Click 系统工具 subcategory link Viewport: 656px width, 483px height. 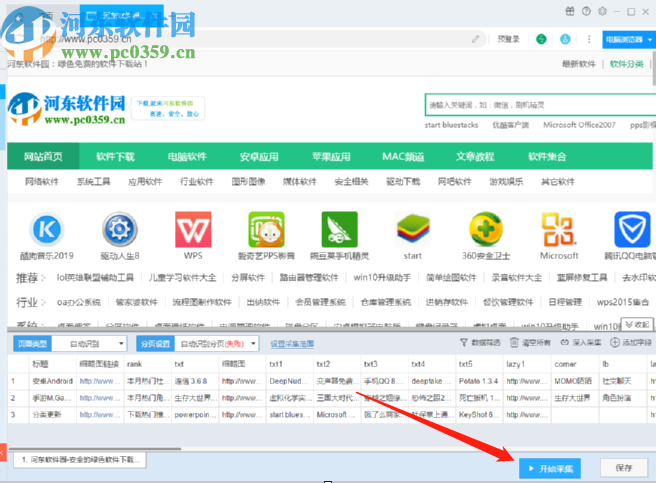coord(93,181)
